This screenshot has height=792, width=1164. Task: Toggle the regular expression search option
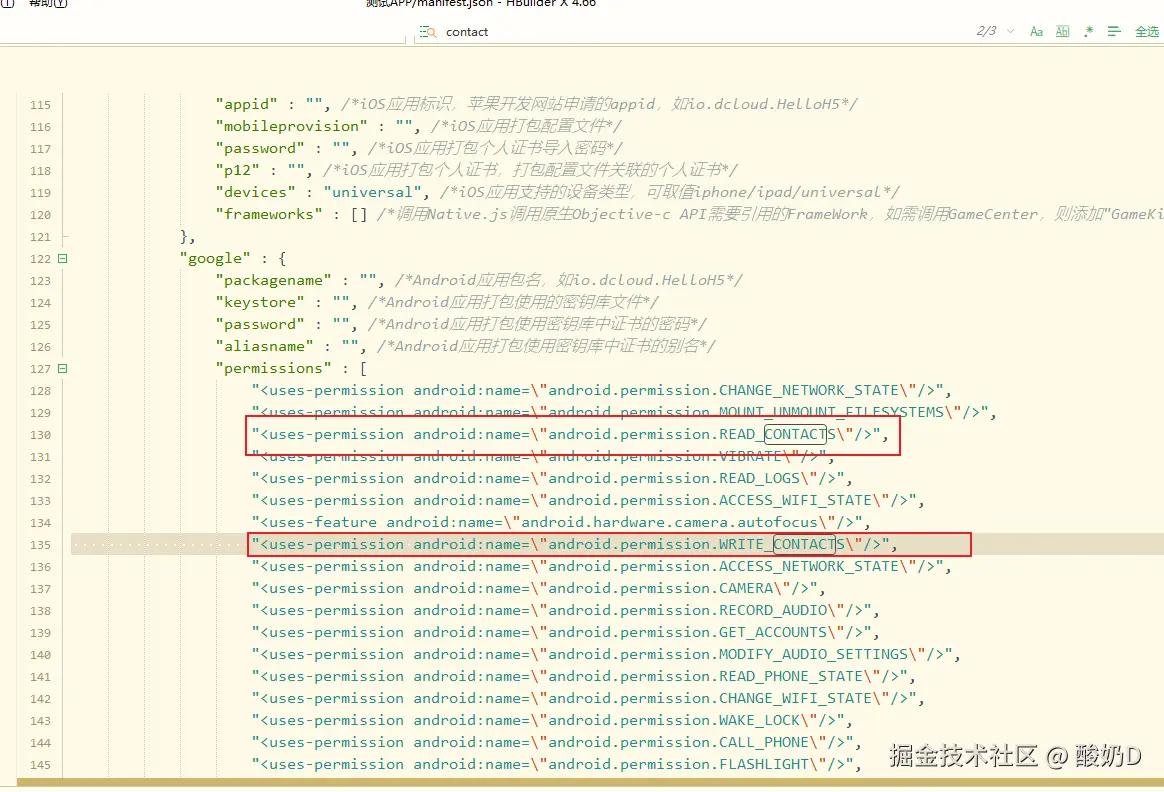pos(1088,31)
